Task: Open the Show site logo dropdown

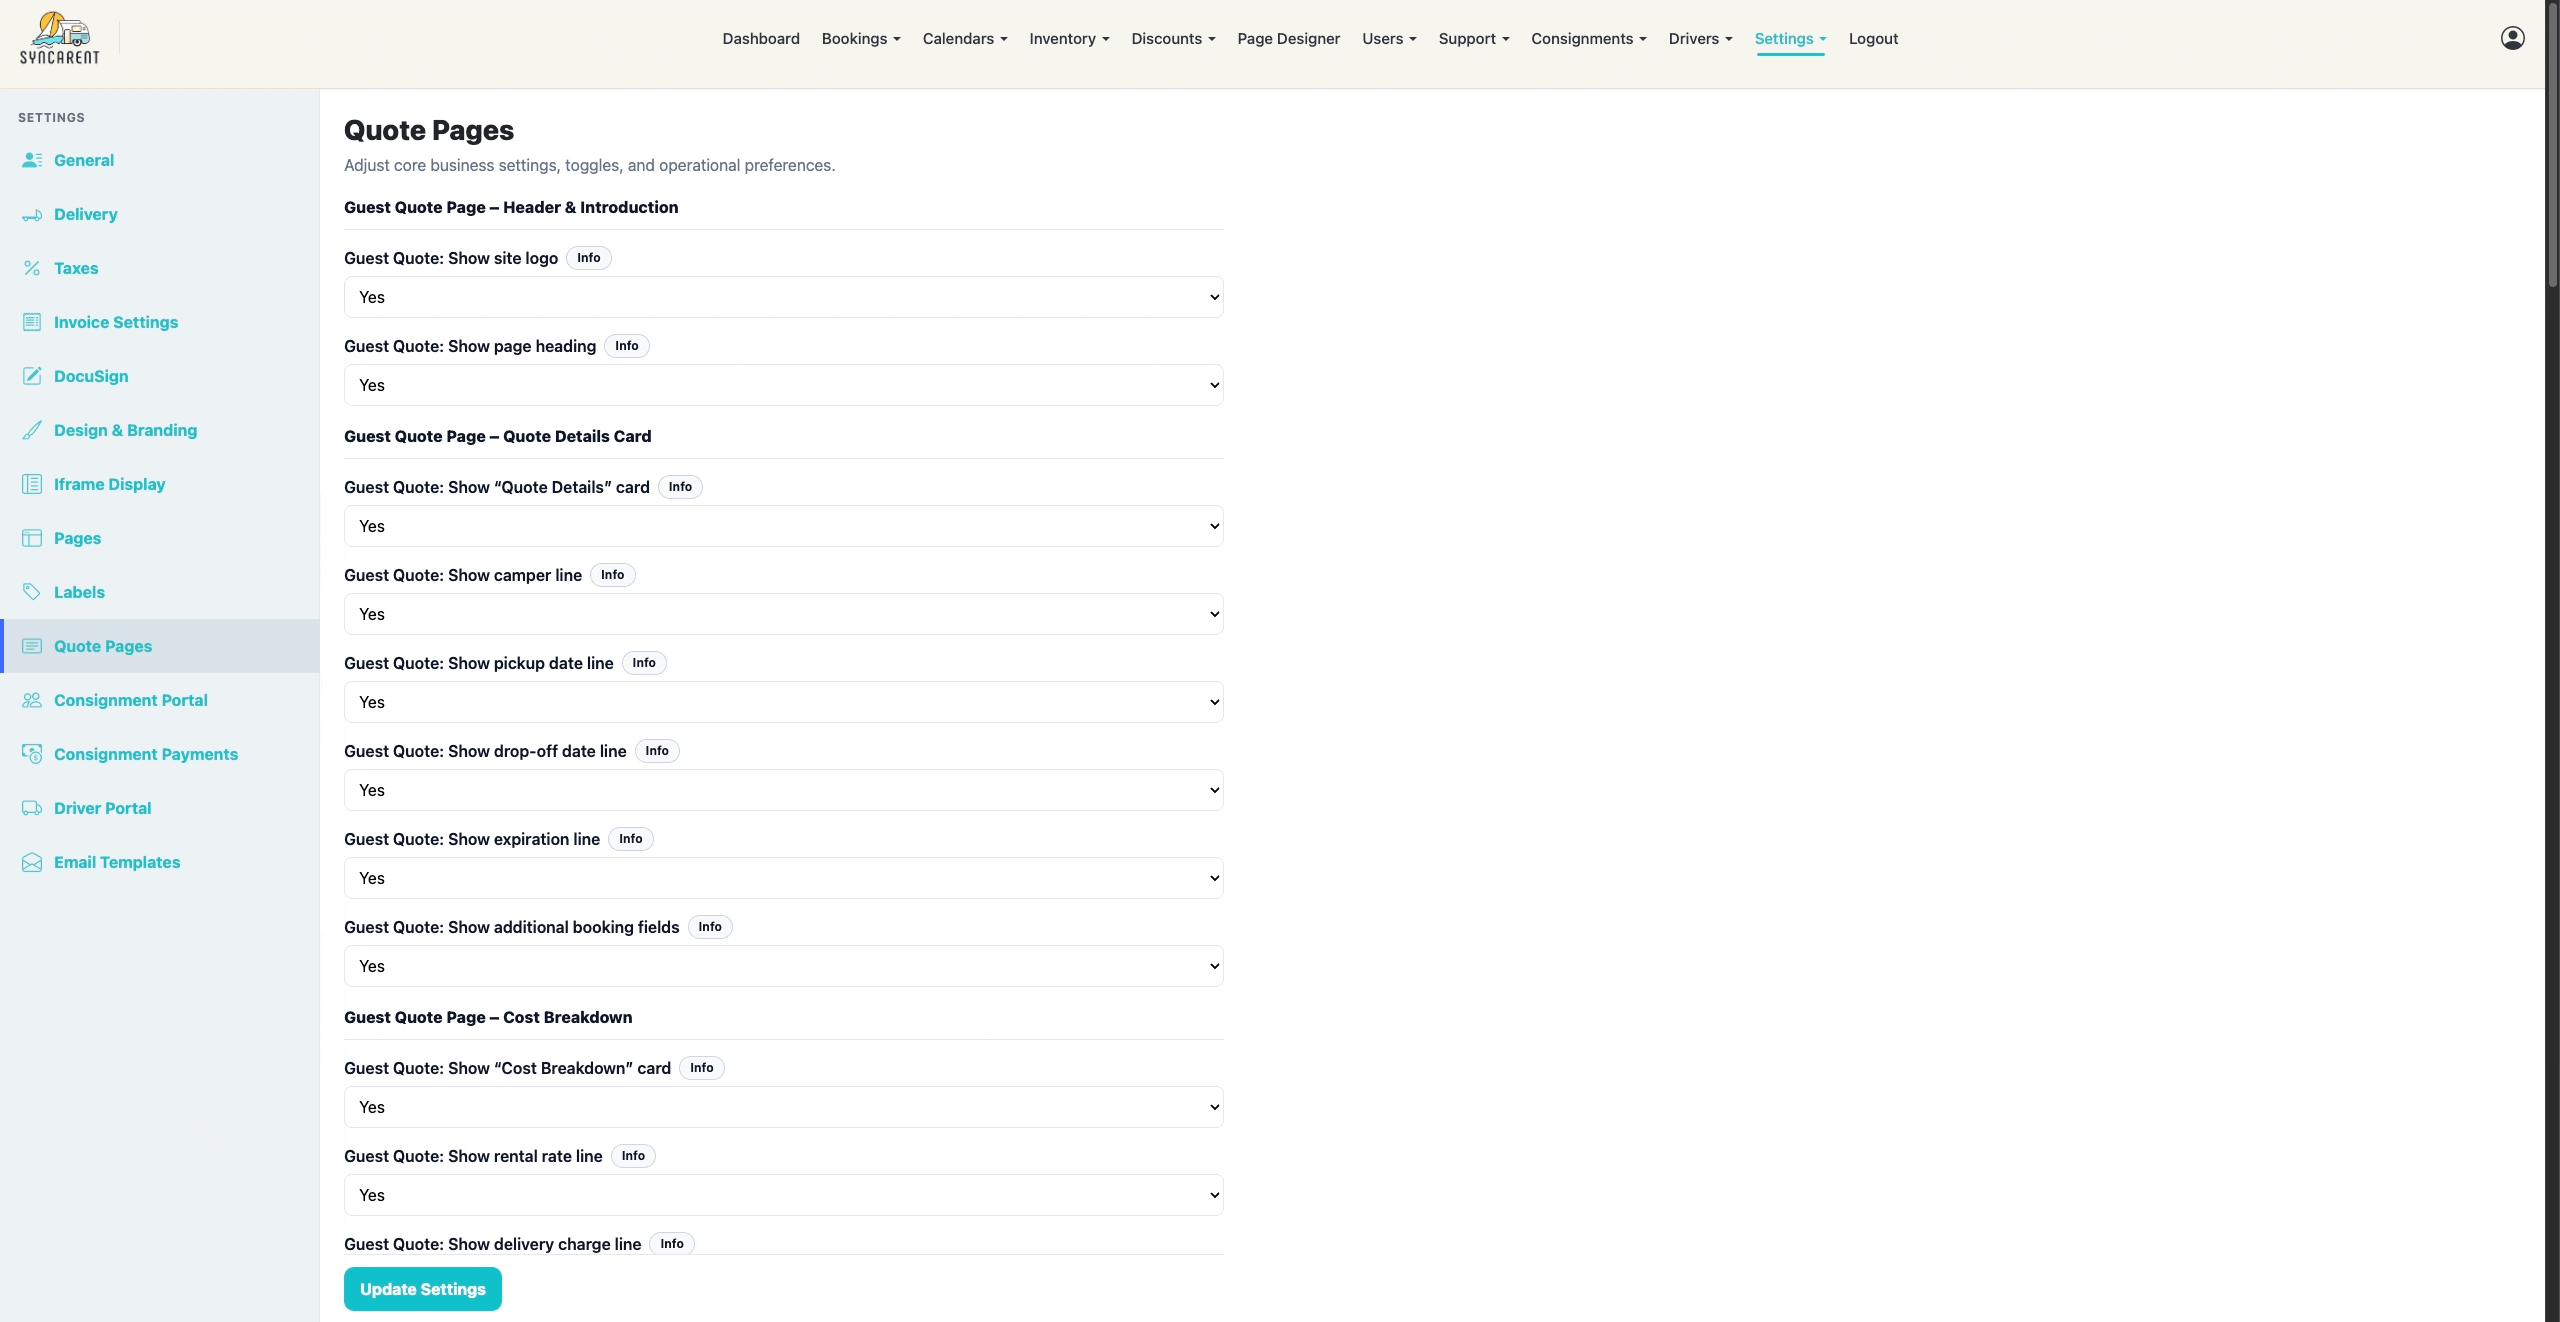Action: click(x=783, y=297)
